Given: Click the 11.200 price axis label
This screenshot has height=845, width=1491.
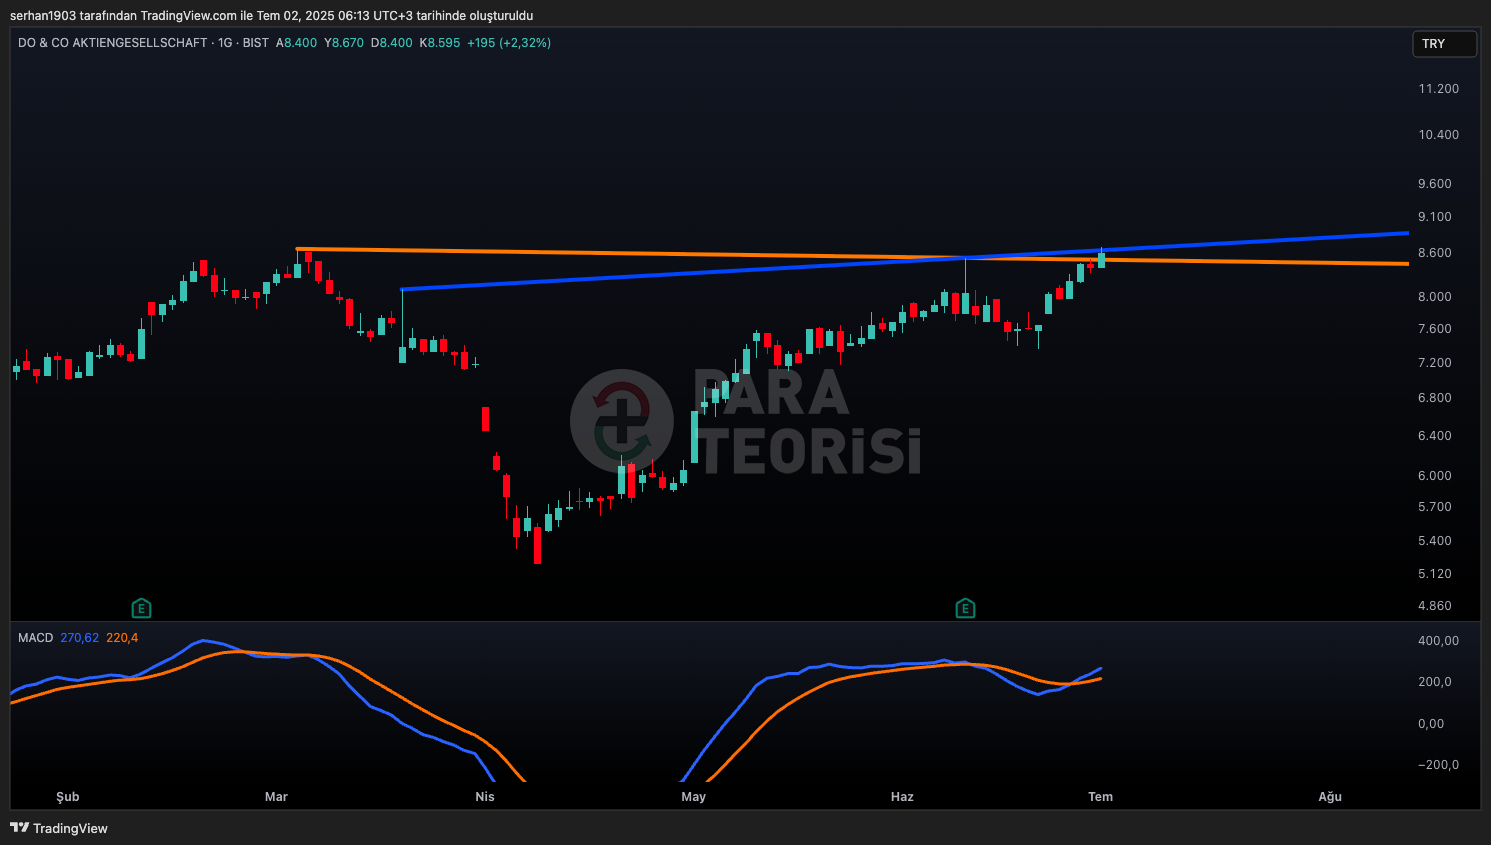Looking at the screenshot, I should (1438, 89).
